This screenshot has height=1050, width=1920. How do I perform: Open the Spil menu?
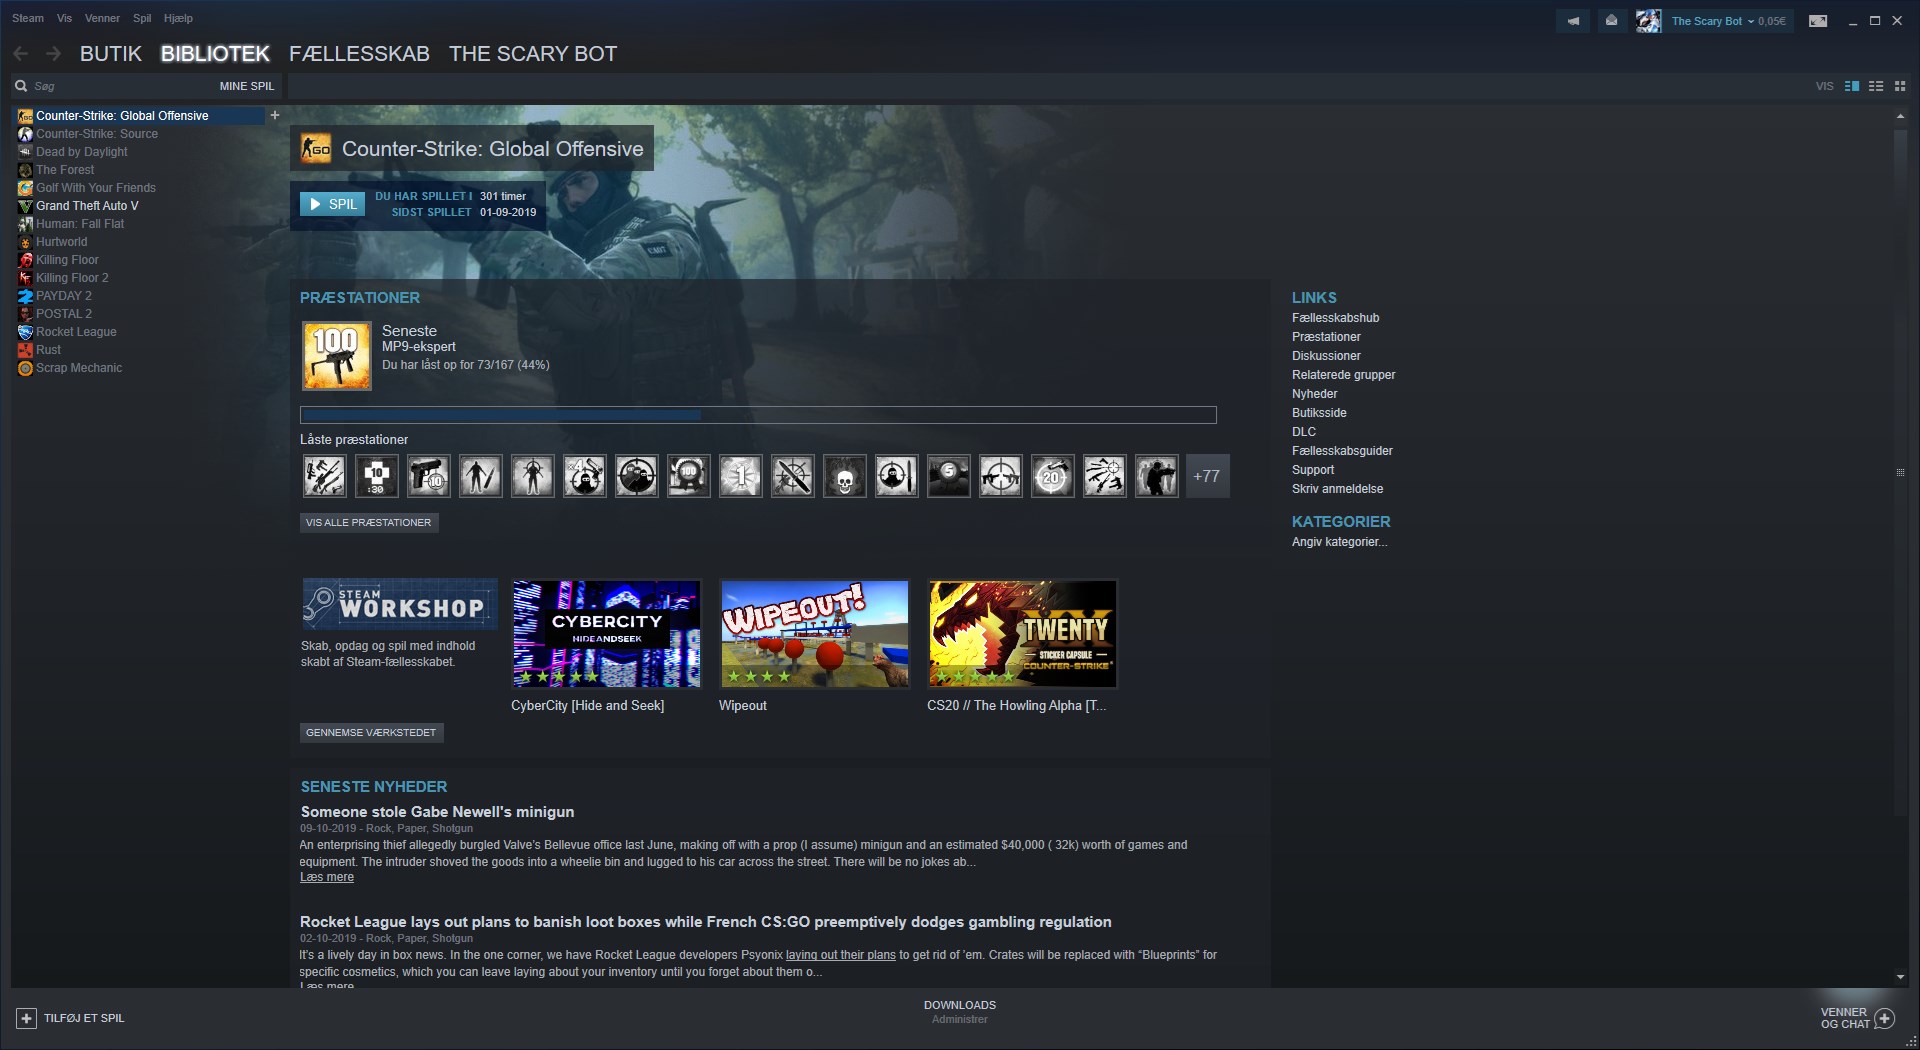coord(142,18)
